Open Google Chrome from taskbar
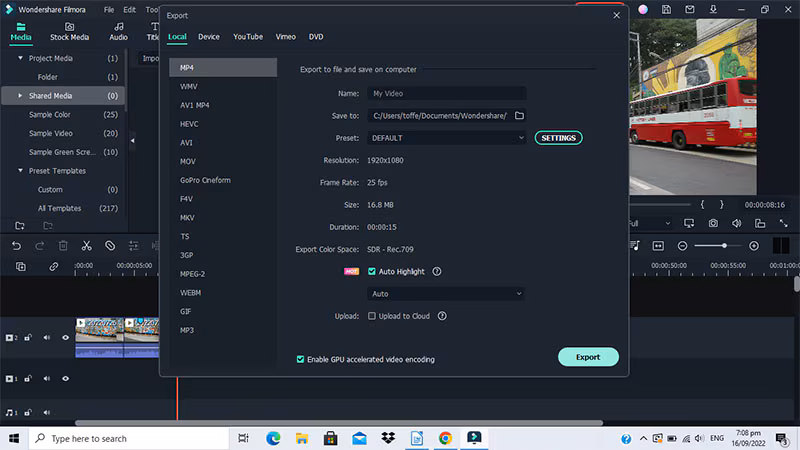This screenshot has height=450, width=800. tap(445, 438)
